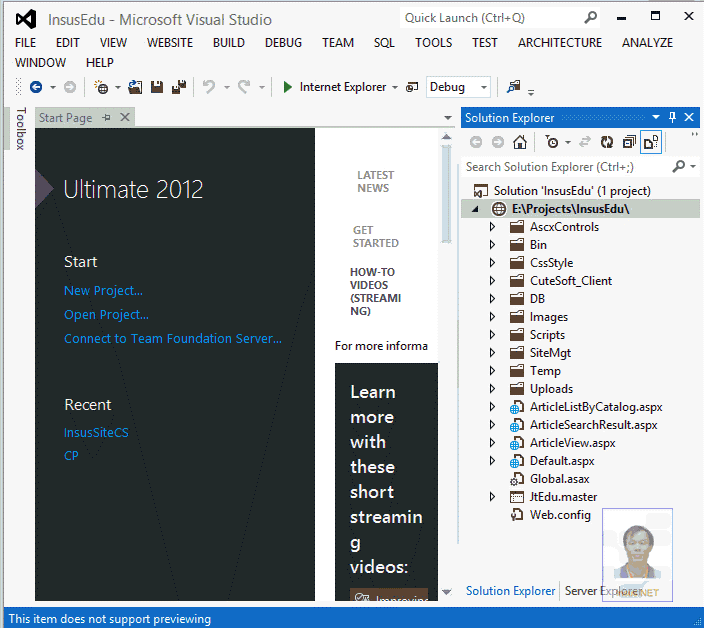Open the TOOLS menu
The height and width of the screenshot is (628, 704).
coord(433,43)
